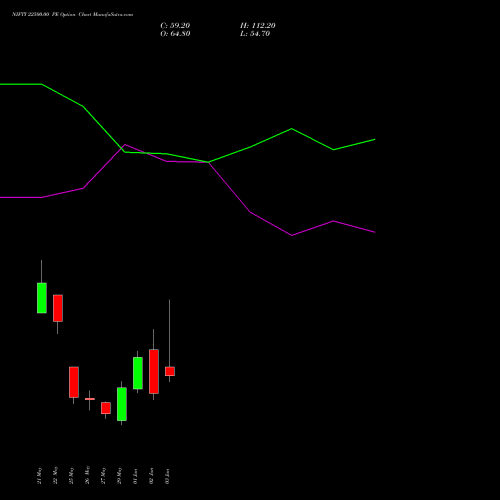This screenshot has height=500, width=500.
Task: Select the 03 Jun date label
Action: [x=167, y=476]
